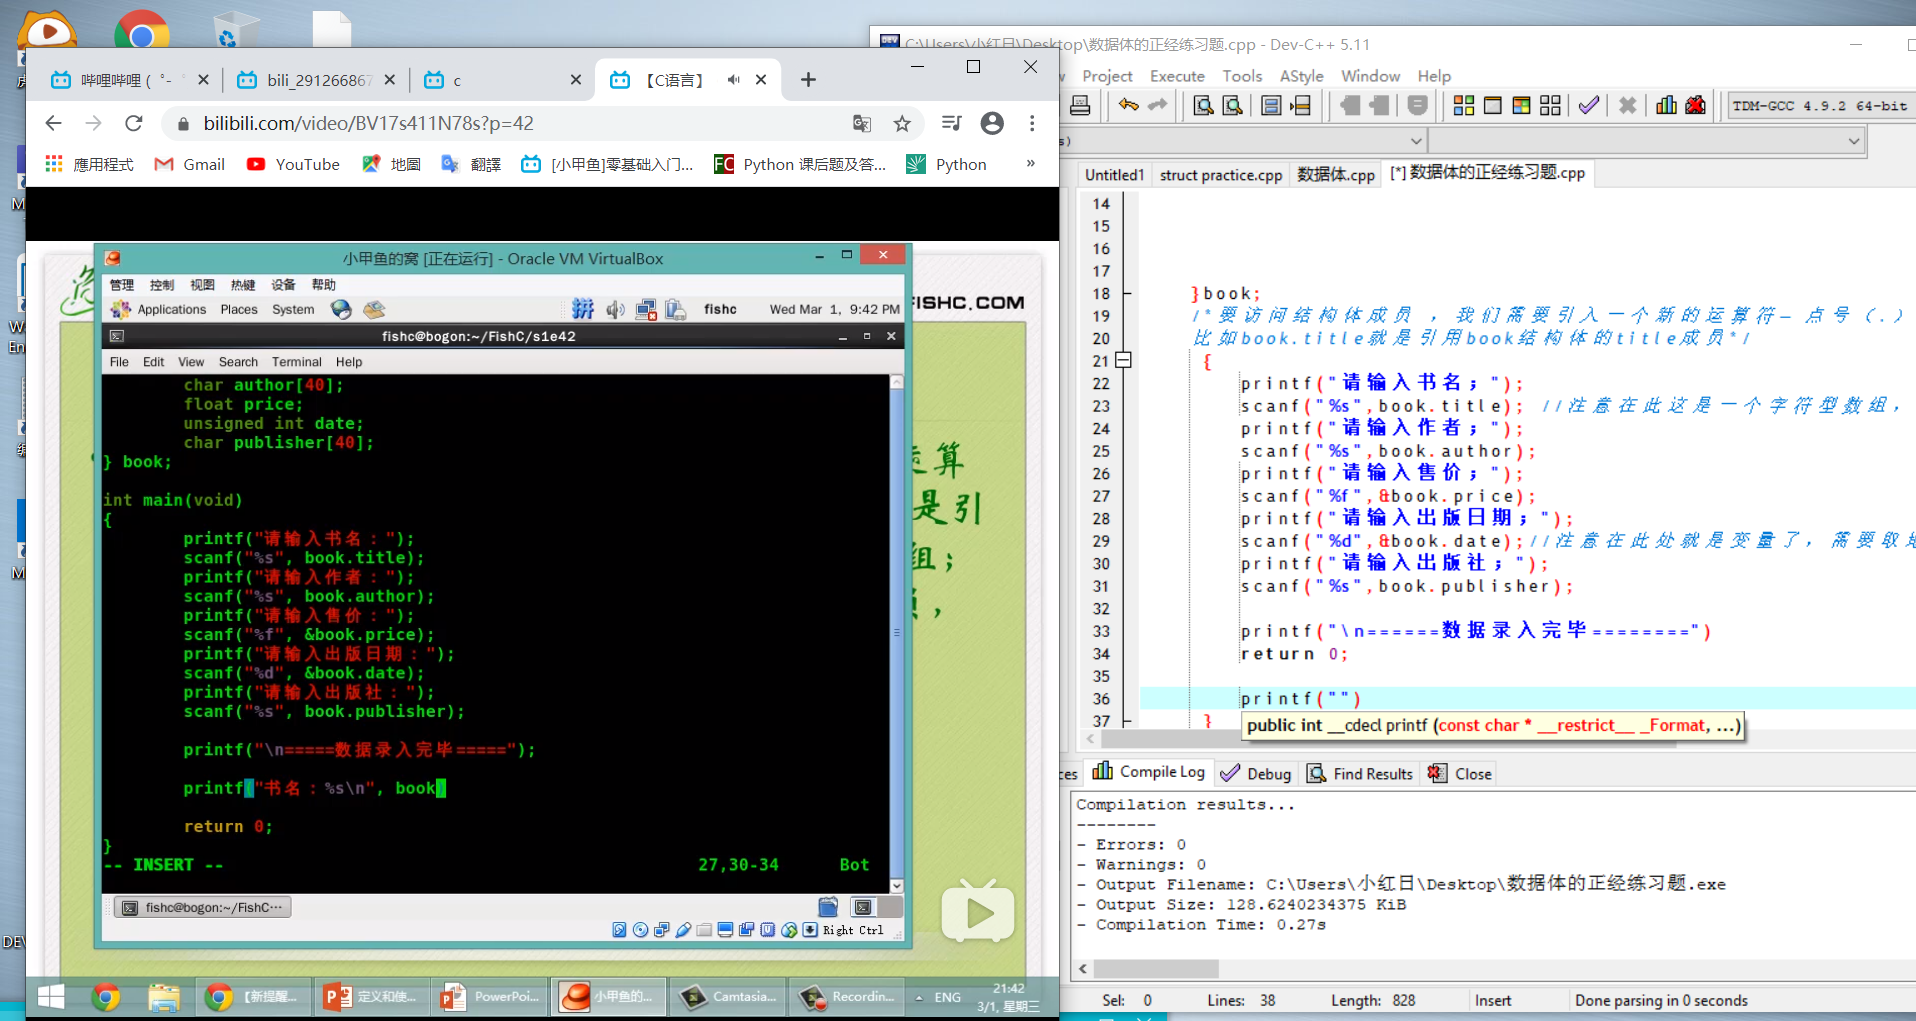
Task: Open the AStyle menu in Dev-C++
Action: [x=1301, y=76]
